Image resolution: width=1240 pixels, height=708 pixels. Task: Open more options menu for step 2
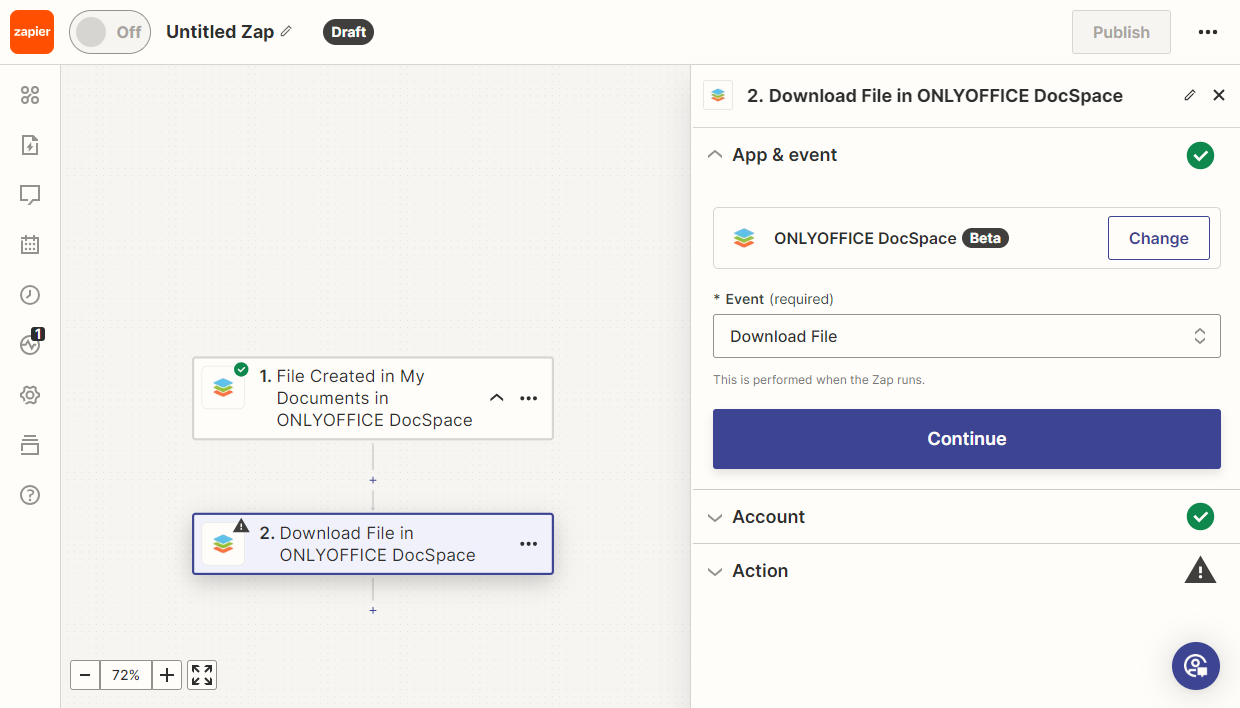(x=529, y=544)
